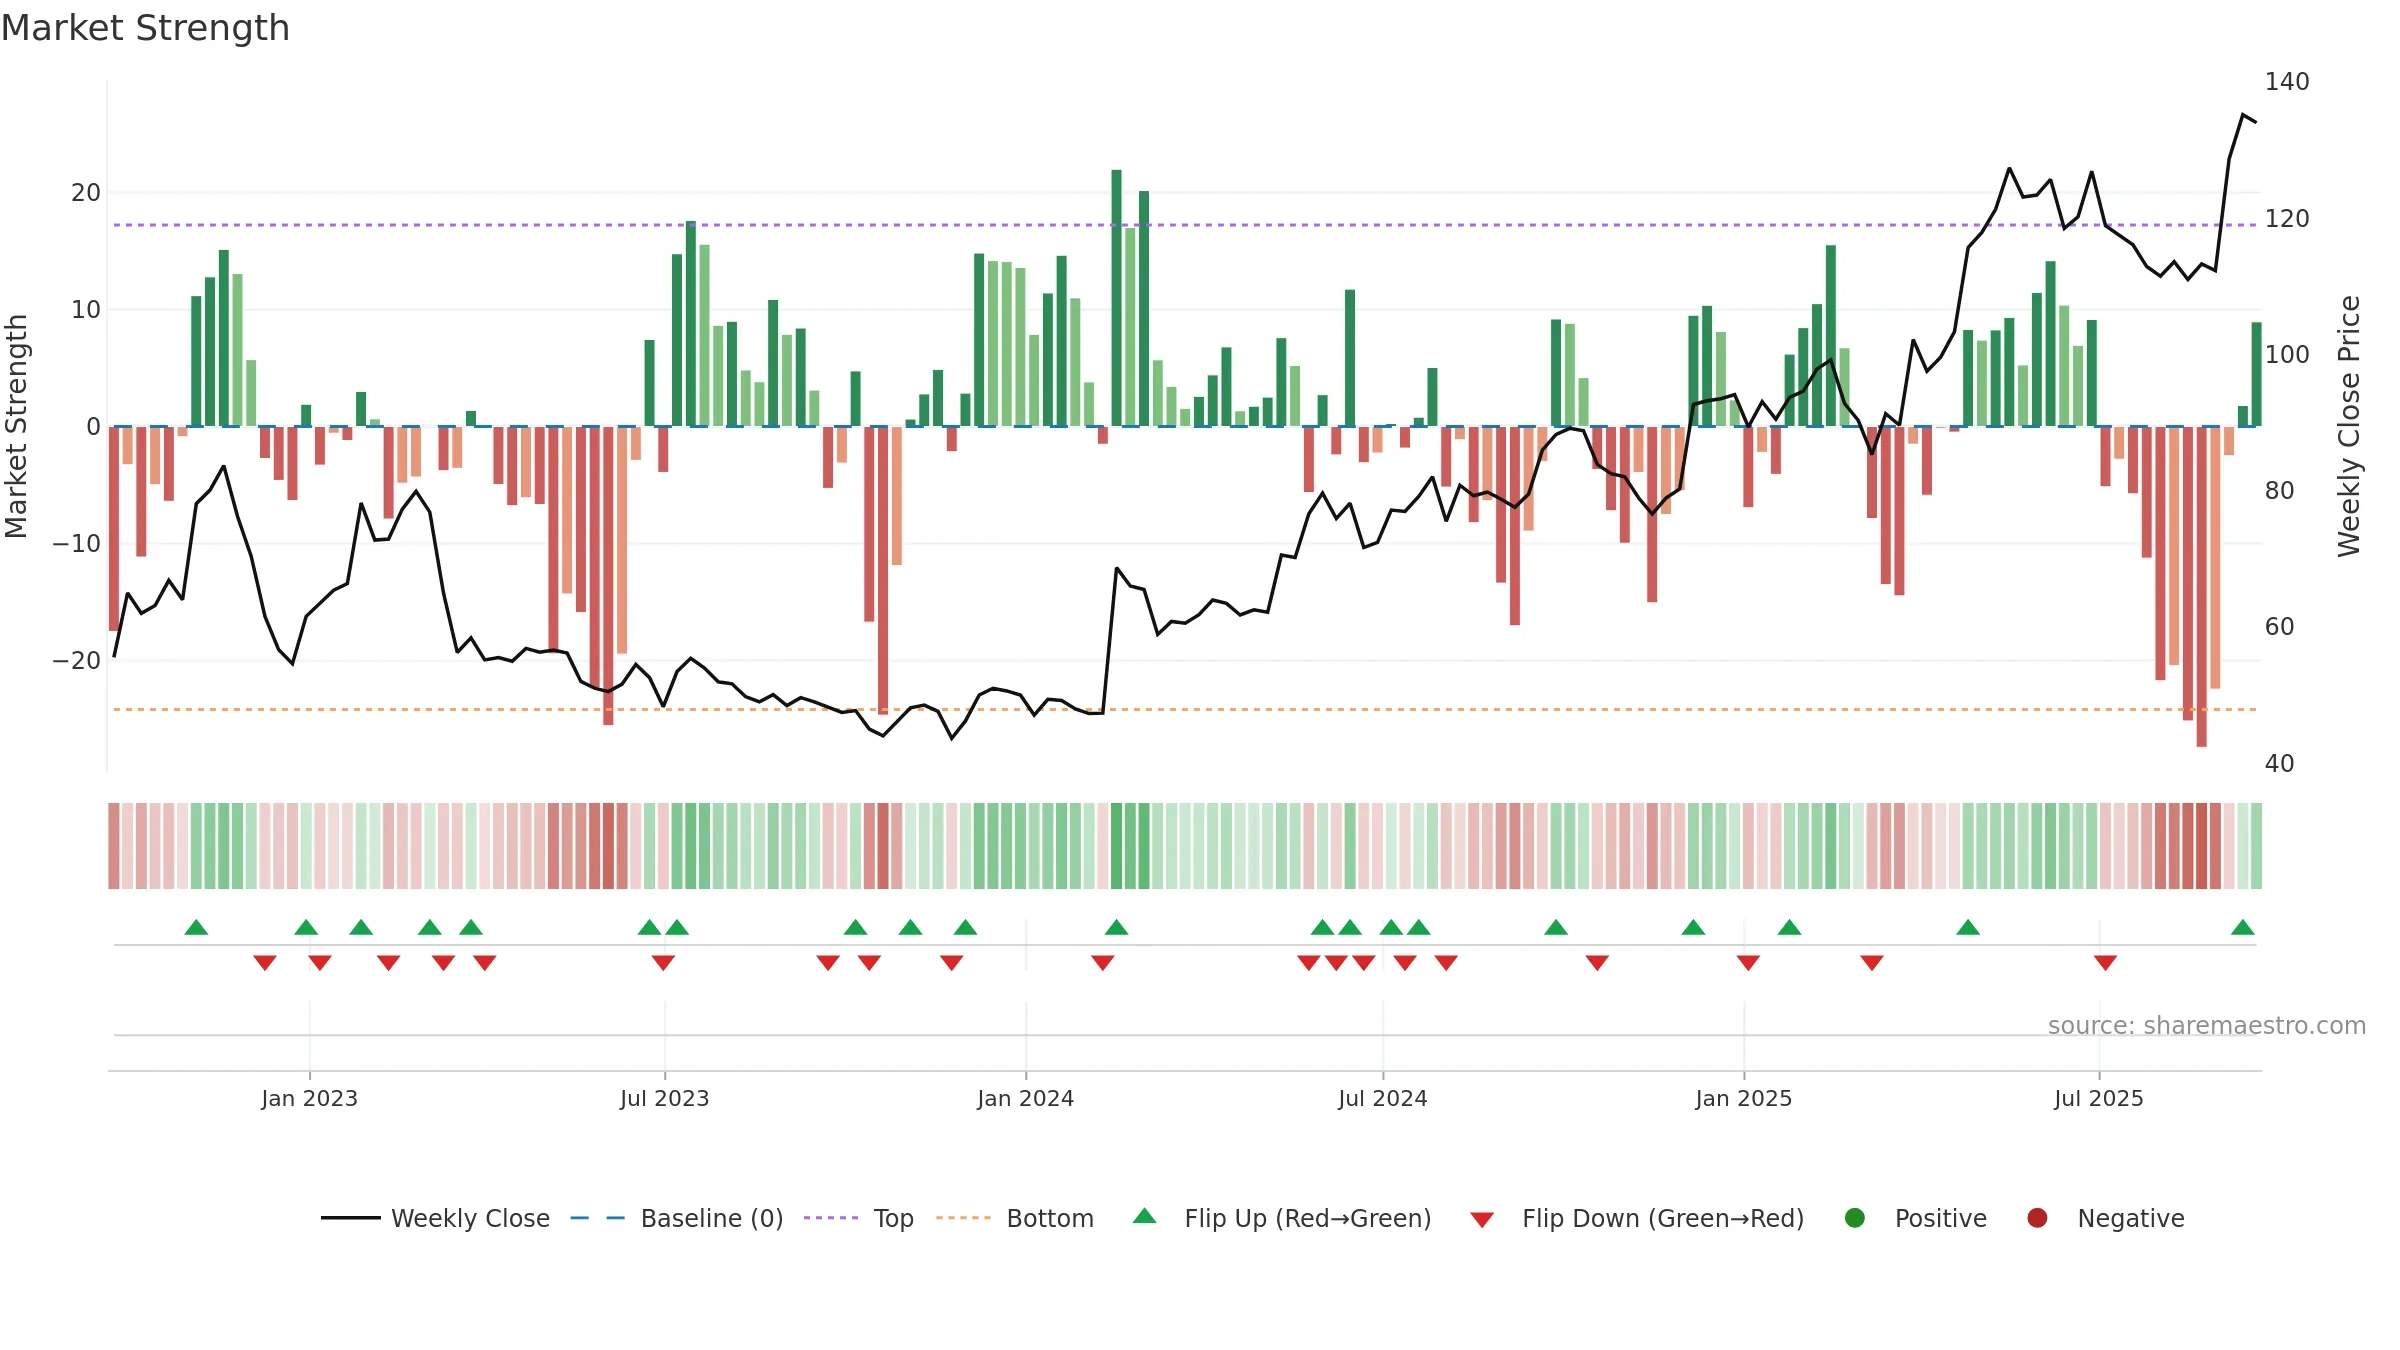2400x1350 pixels.
Task: Click the source: sharemaestro.com text
Action: point(2207,1025)
